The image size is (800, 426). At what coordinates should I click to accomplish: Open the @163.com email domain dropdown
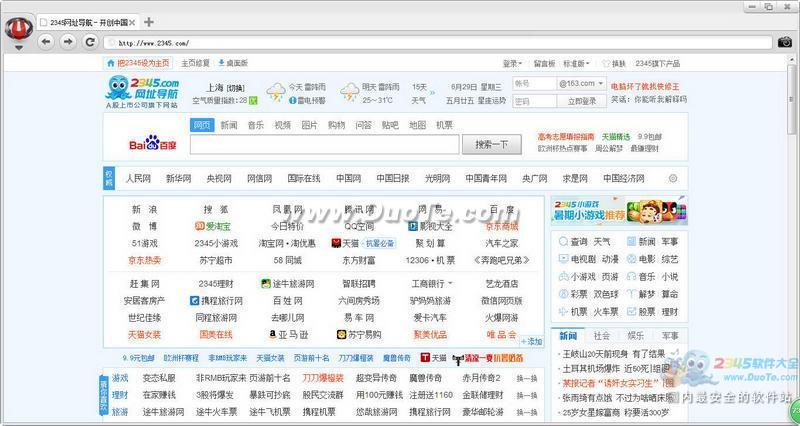581,83
